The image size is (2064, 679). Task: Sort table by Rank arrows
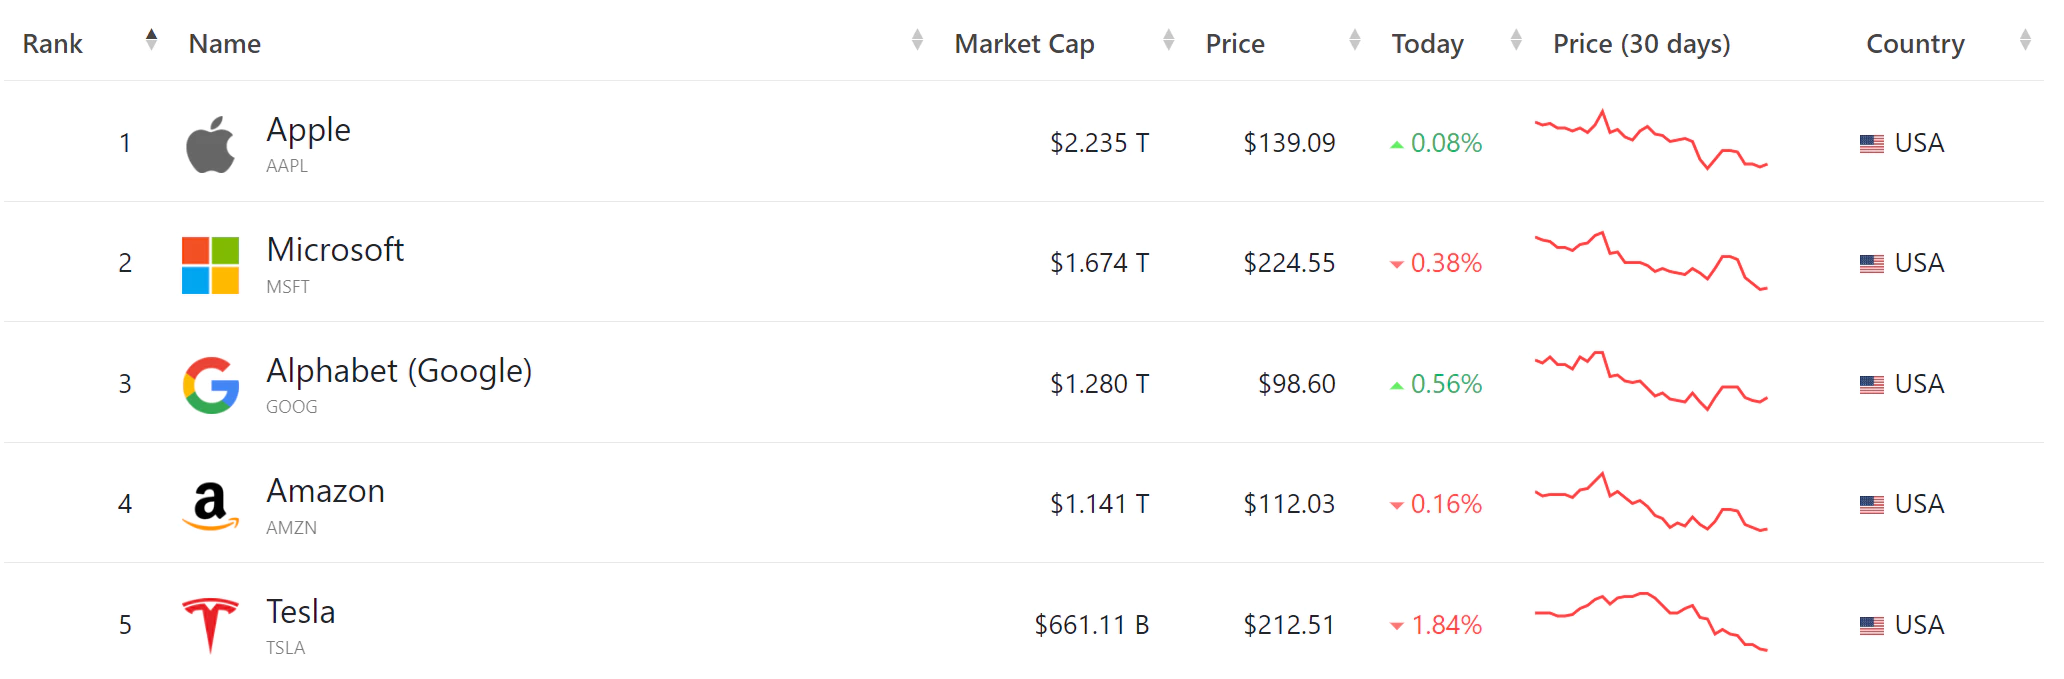point(151,40)
